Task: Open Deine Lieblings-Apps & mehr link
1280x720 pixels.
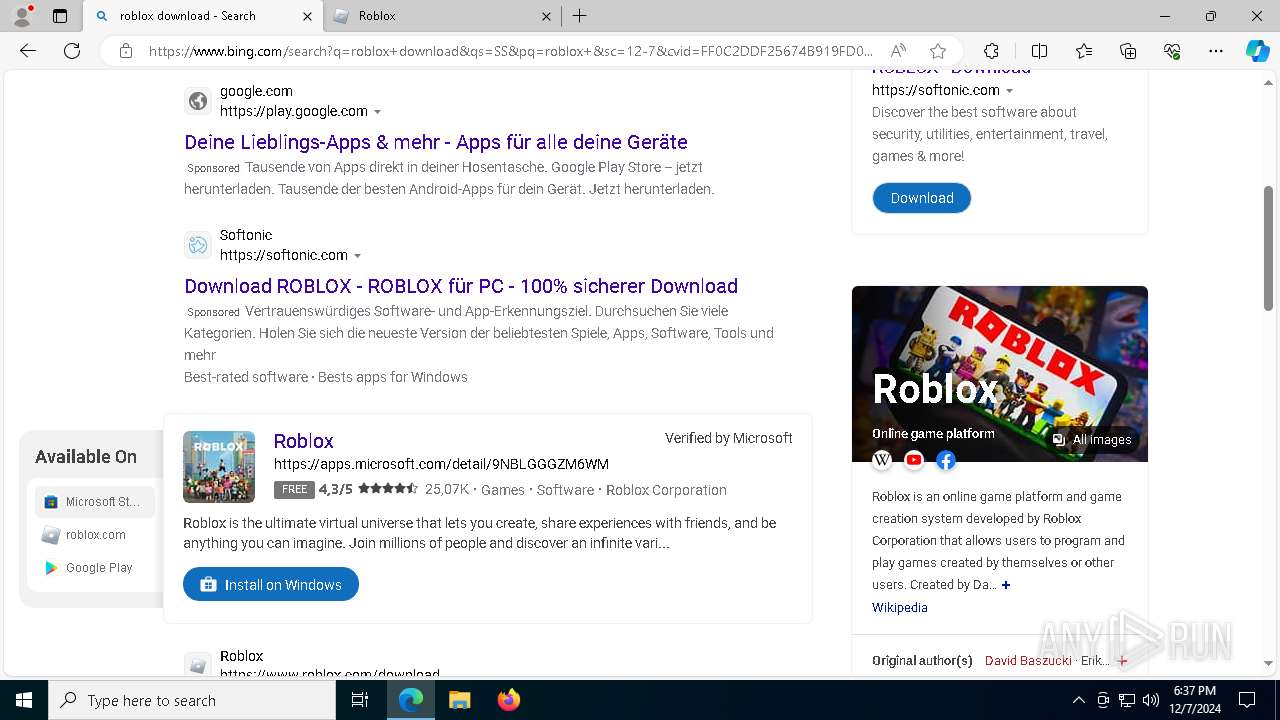Action: (436, 142)
